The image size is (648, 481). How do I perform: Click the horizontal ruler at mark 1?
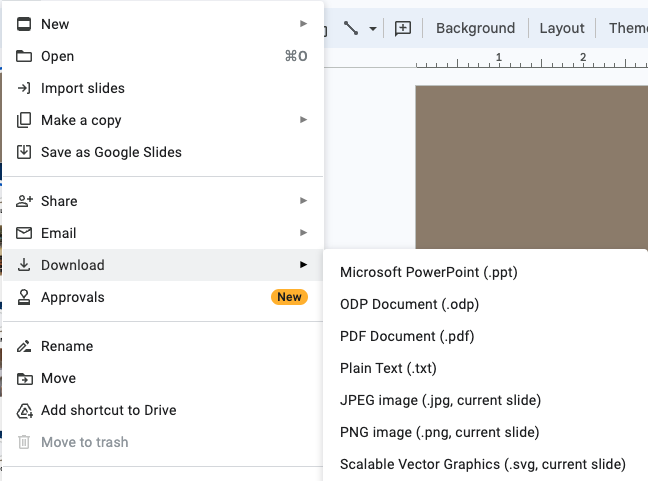coord(499,57)
